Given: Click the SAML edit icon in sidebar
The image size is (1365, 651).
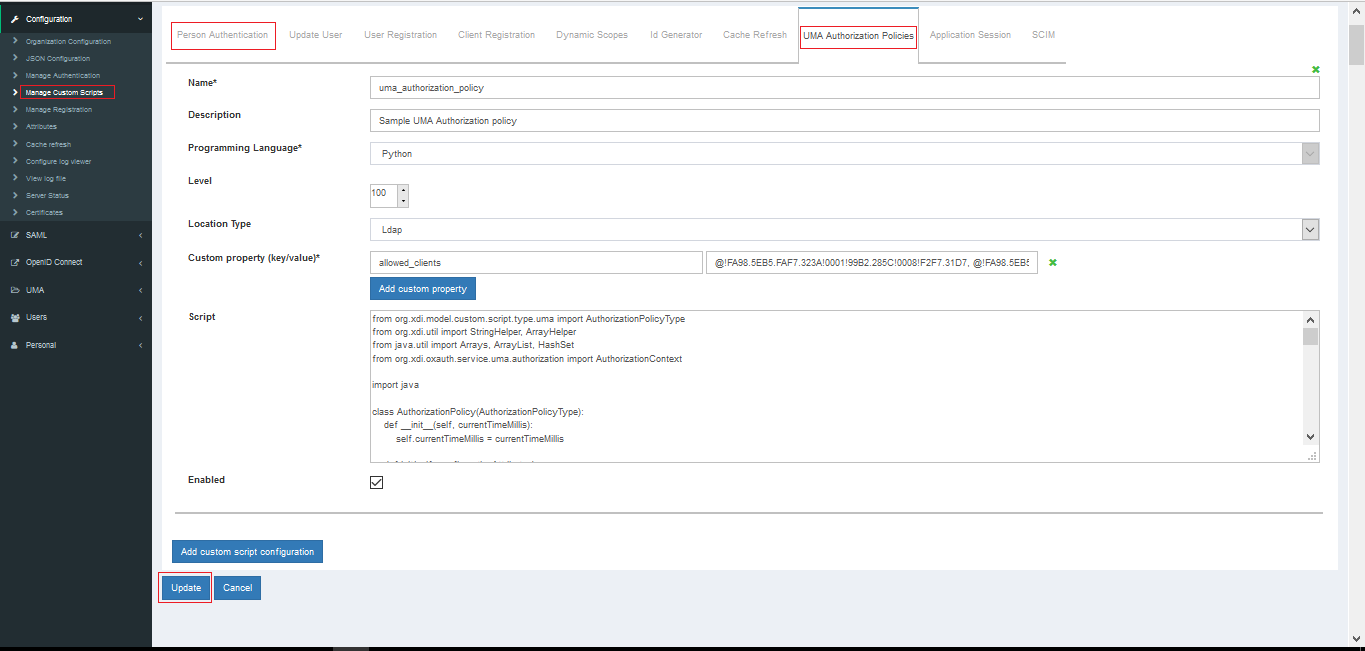Looking at the screenshot, I should point(15,235).
